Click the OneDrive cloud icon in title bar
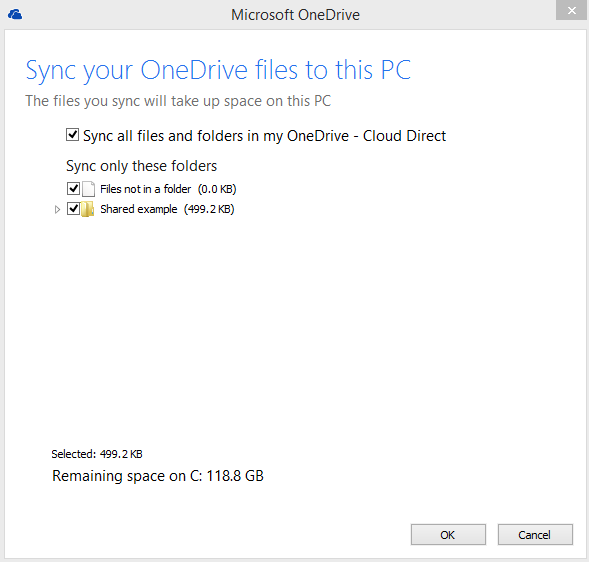 click(x=15, y=15)
